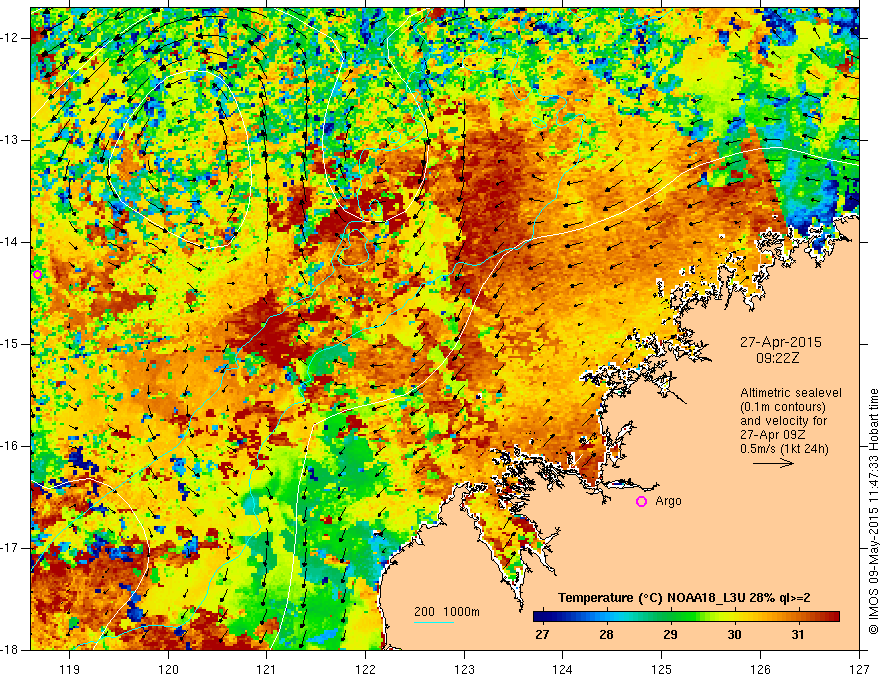
Task: Click the '(0.1m contours)' legend line
Action: (x=783, y=407)
